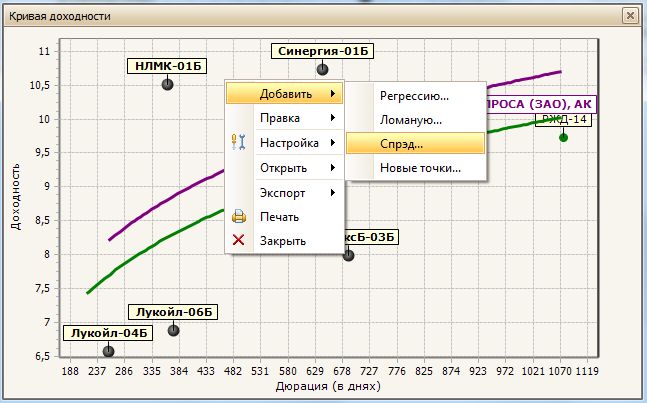
Task: Click the printer icon beside Печать
Action: 238,216
